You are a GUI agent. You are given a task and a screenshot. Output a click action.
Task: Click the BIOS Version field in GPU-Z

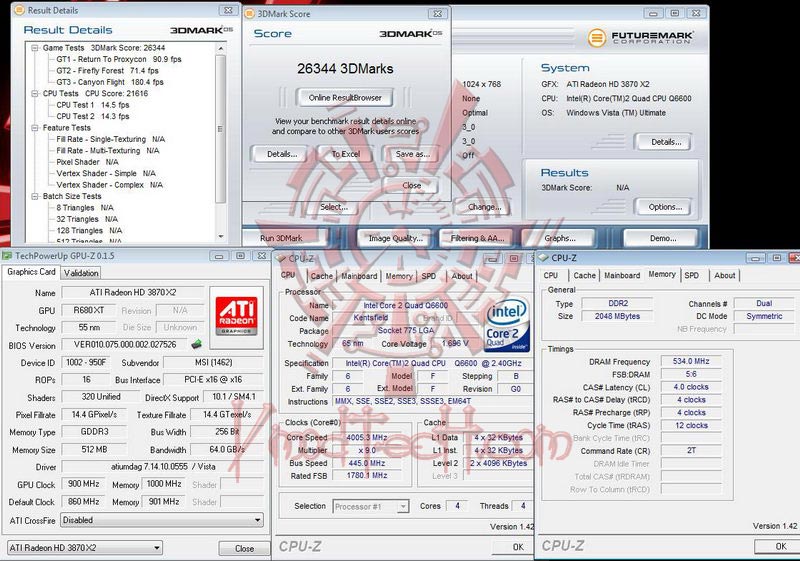(125, 345)
